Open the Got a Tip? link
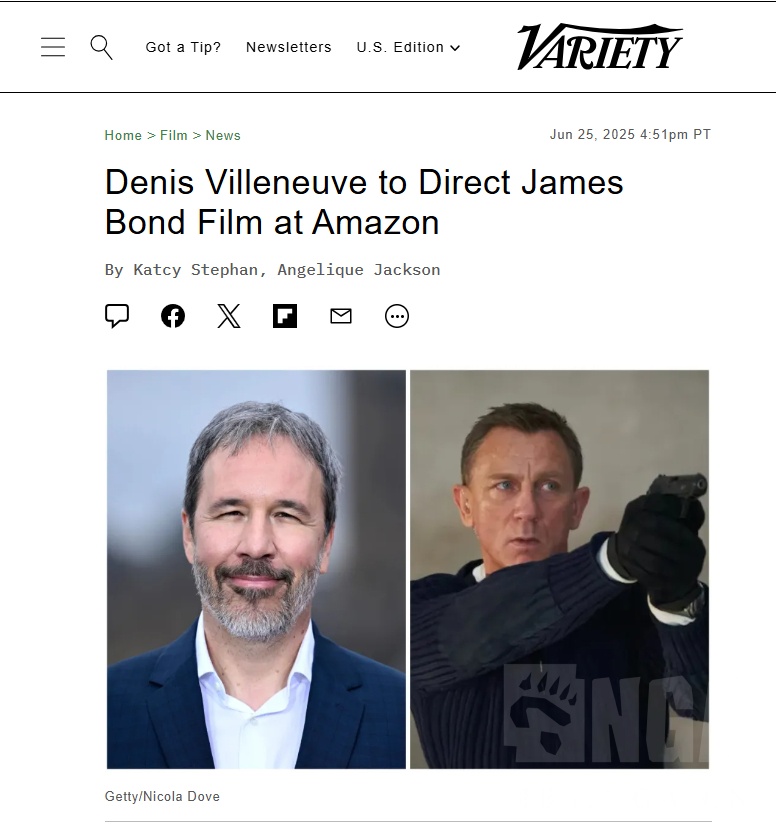The image size is (776, 832). click(x=183, y=47)
